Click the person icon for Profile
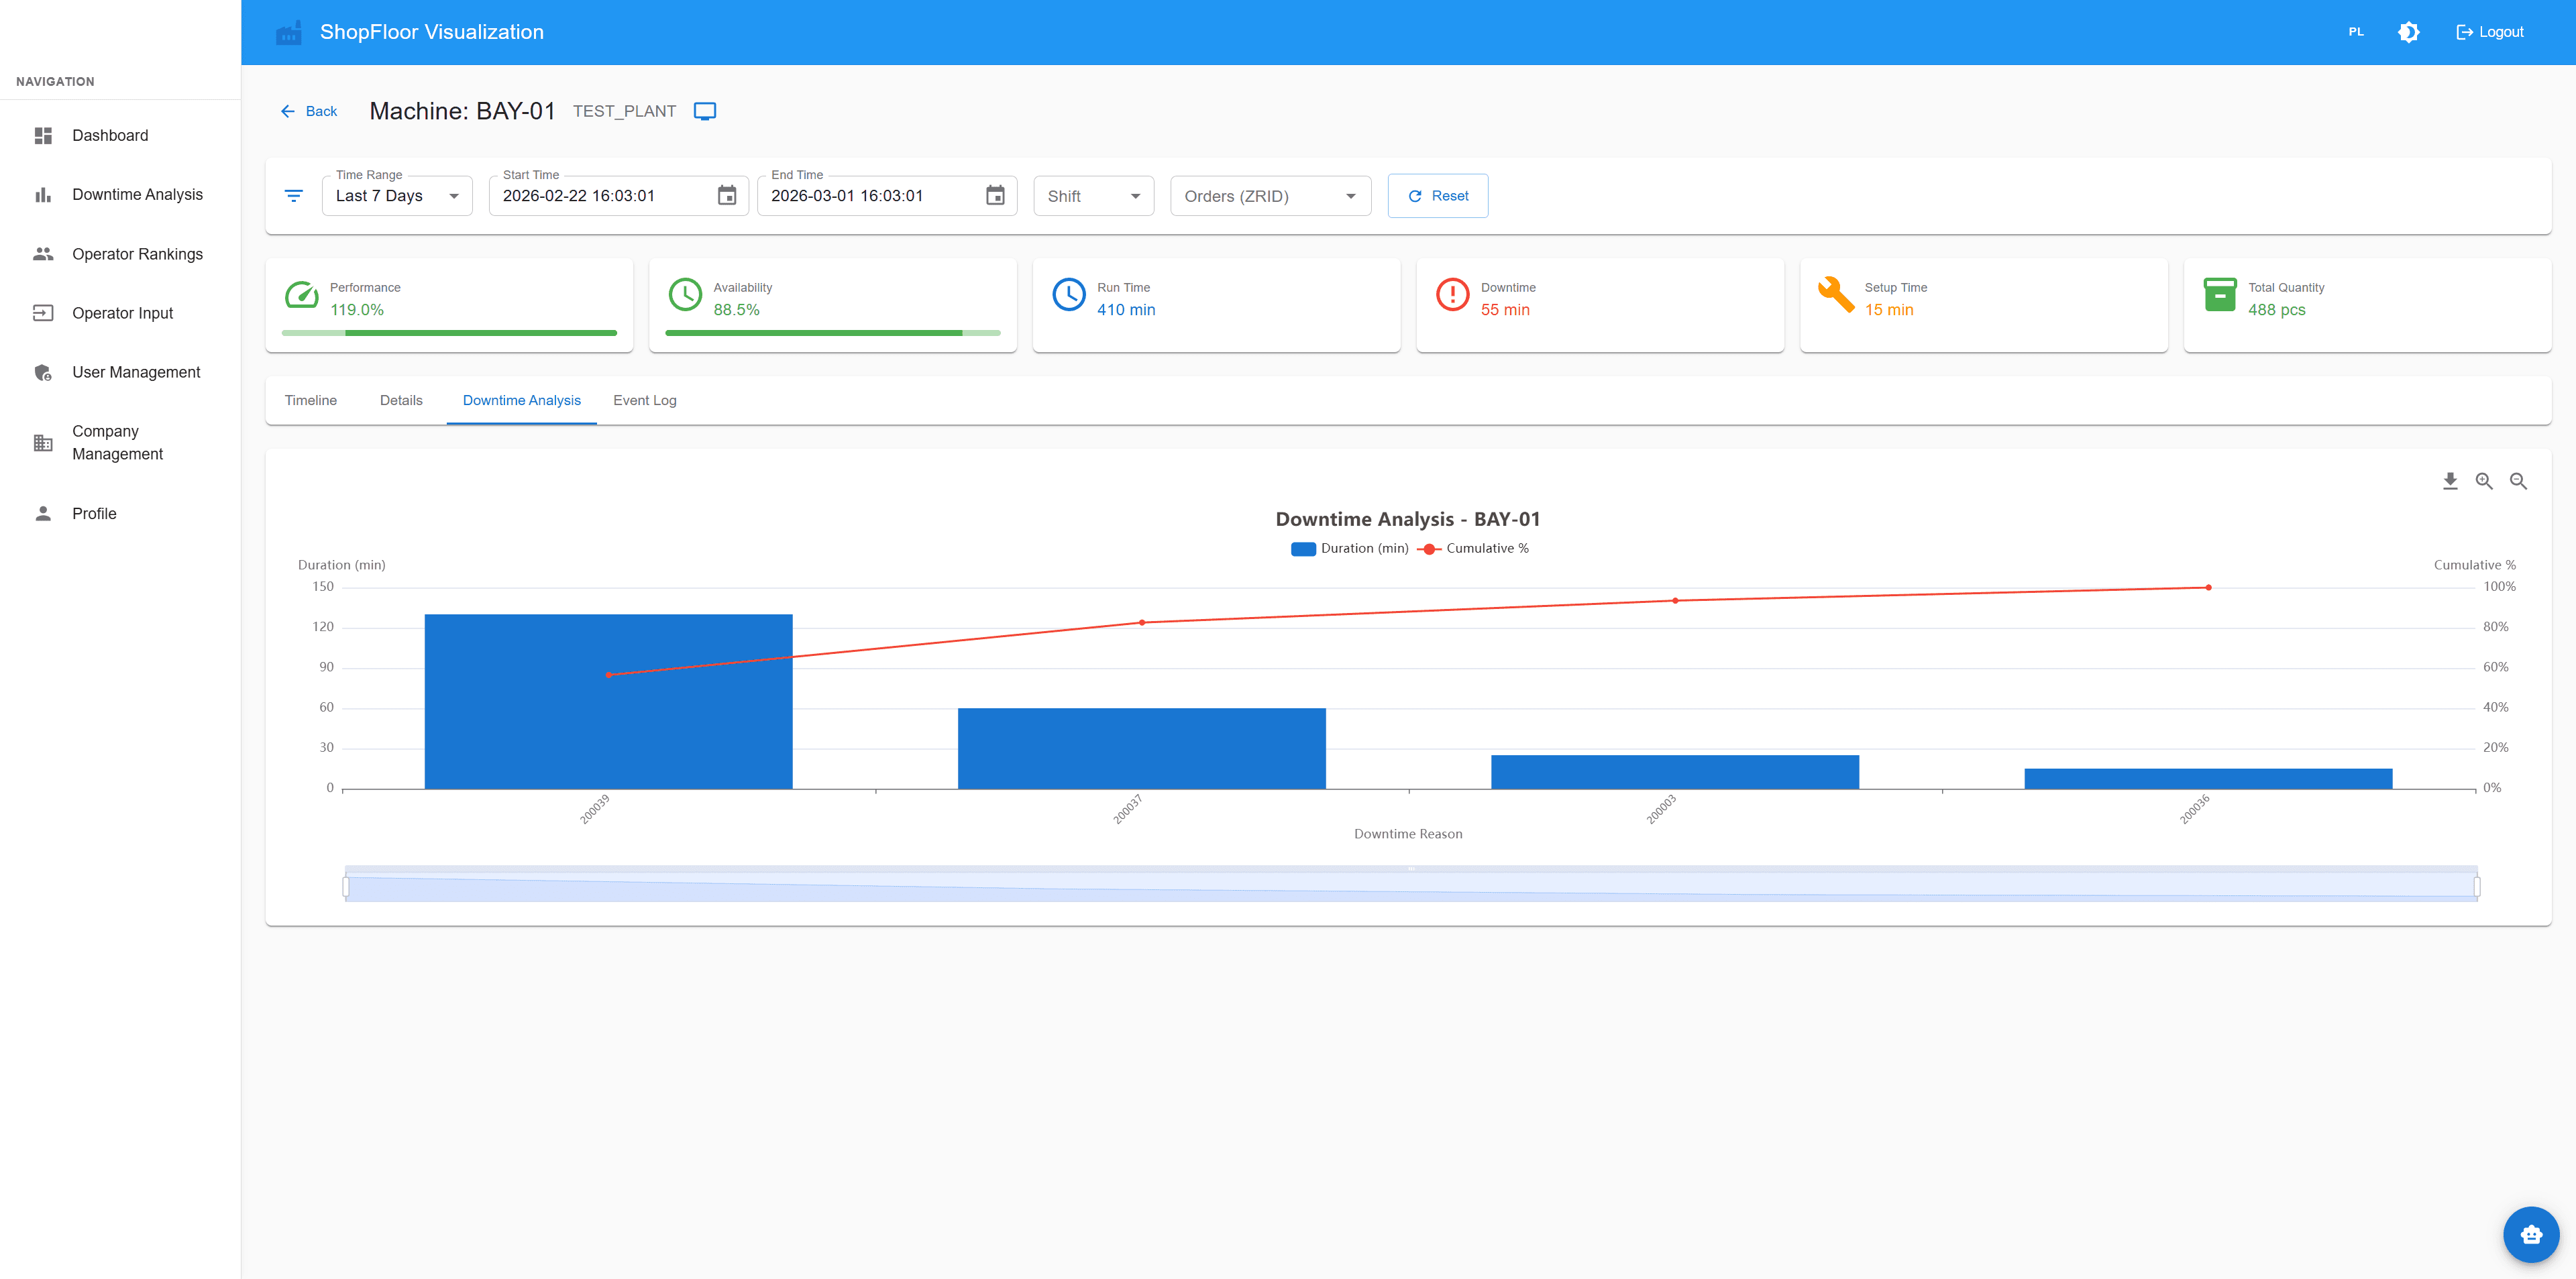The width and height of the screenshot is (2576, 1279). 43,513
